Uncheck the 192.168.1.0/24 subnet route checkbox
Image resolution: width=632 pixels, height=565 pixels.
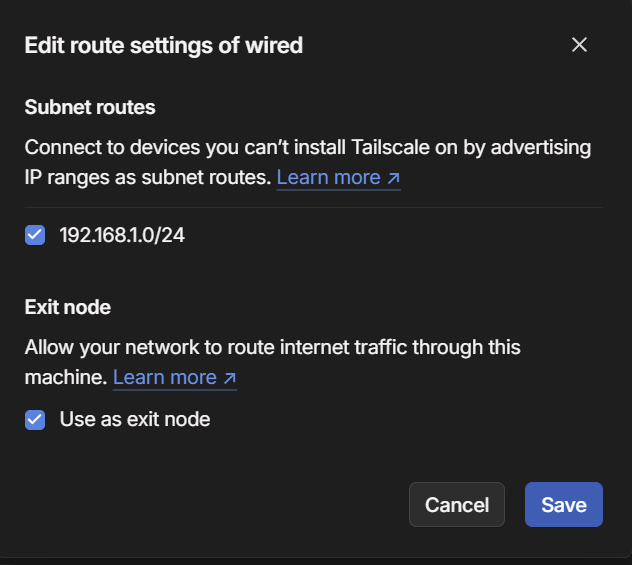pyautogui.click(x=35, y=235)
